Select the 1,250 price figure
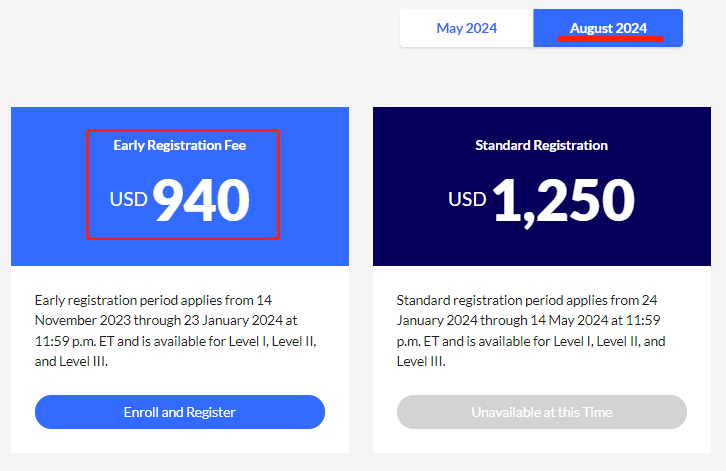 564,200
